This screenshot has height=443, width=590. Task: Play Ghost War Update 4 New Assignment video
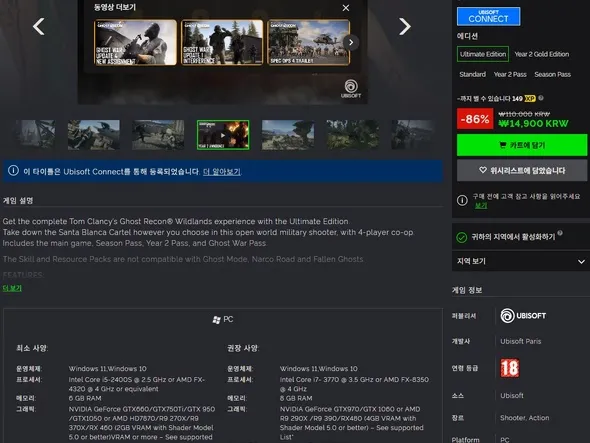pos(135,43)
